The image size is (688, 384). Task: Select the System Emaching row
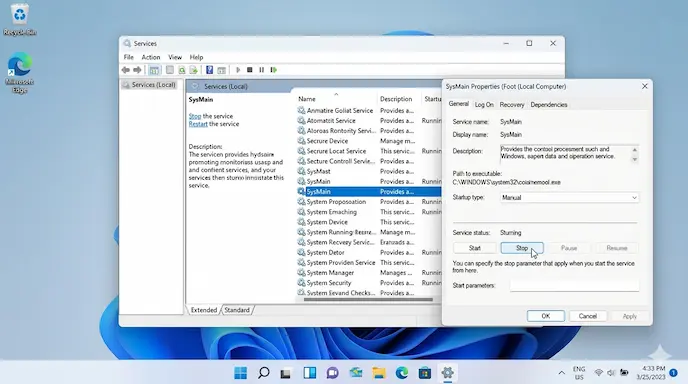[369, 212]
